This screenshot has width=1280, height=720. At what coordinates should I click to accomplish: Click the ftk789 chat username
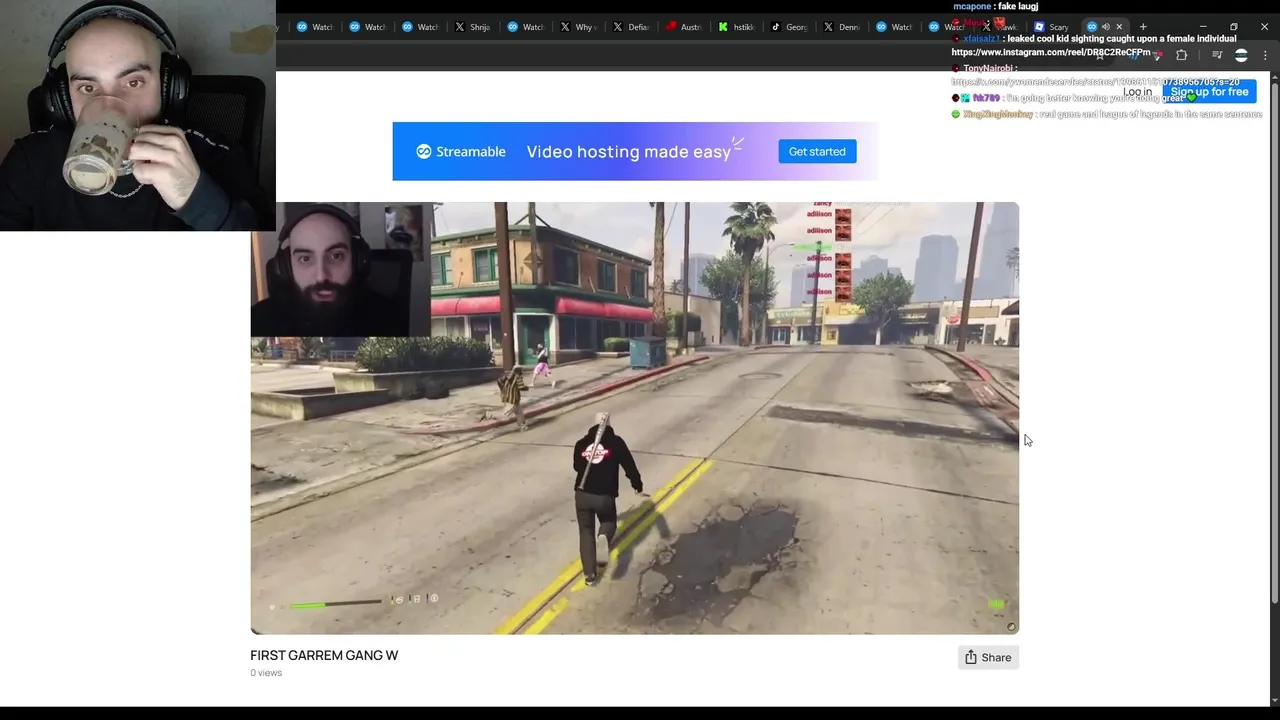[986, 98]
